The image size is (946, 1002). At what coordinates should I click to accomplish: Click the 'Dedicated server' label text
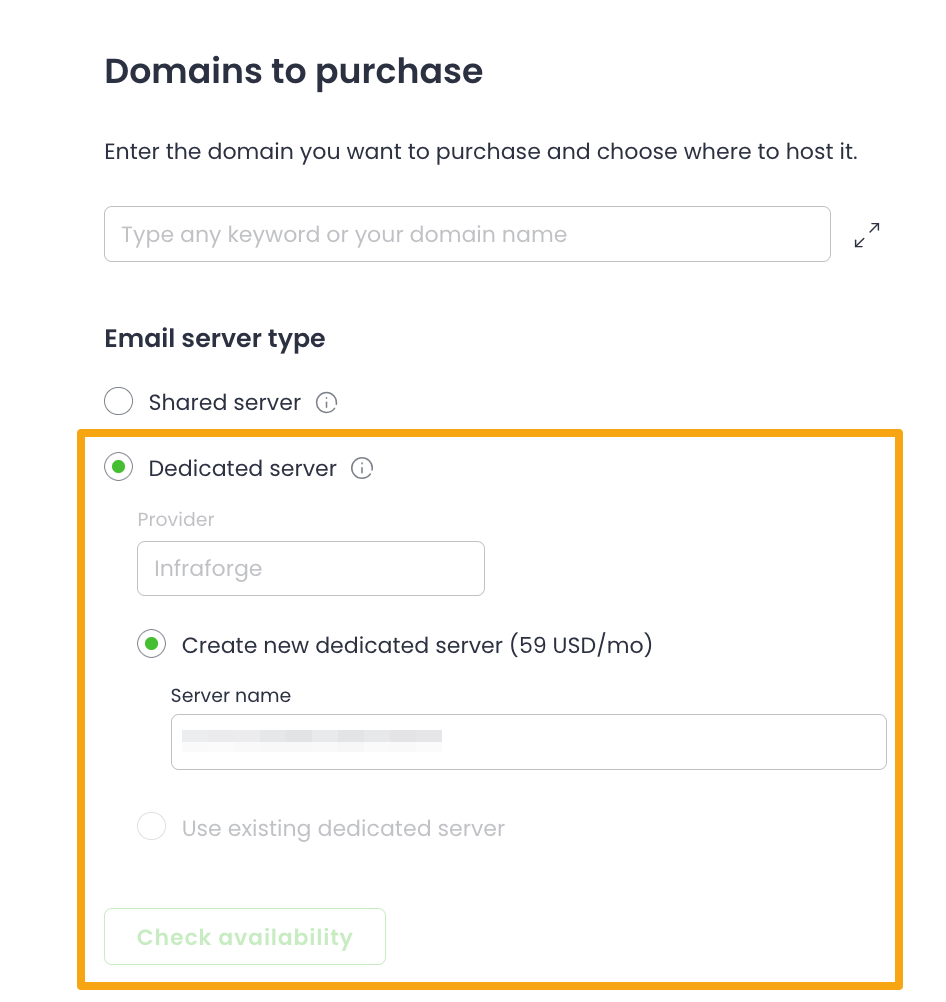pos(243,469)
